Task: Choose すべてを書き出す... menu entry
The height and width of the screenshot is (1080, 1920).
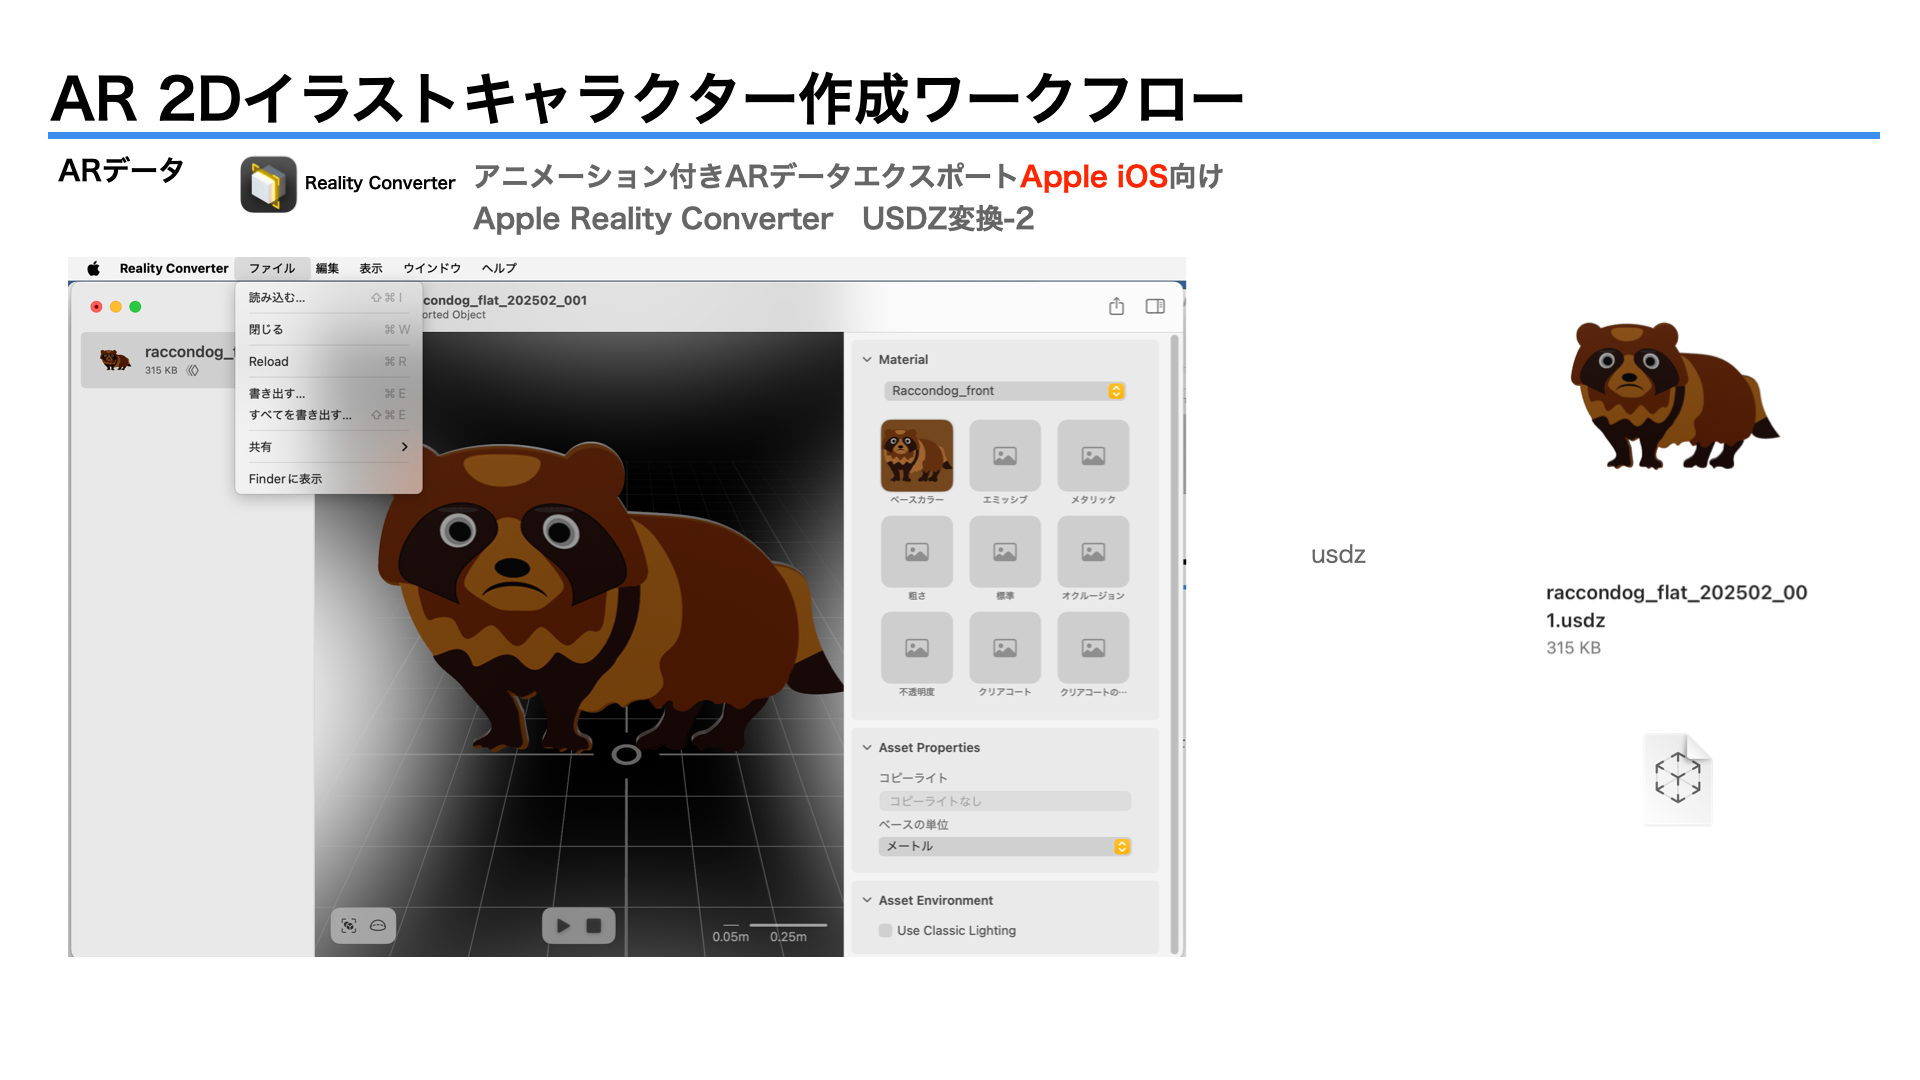Action: pos(328,415)
